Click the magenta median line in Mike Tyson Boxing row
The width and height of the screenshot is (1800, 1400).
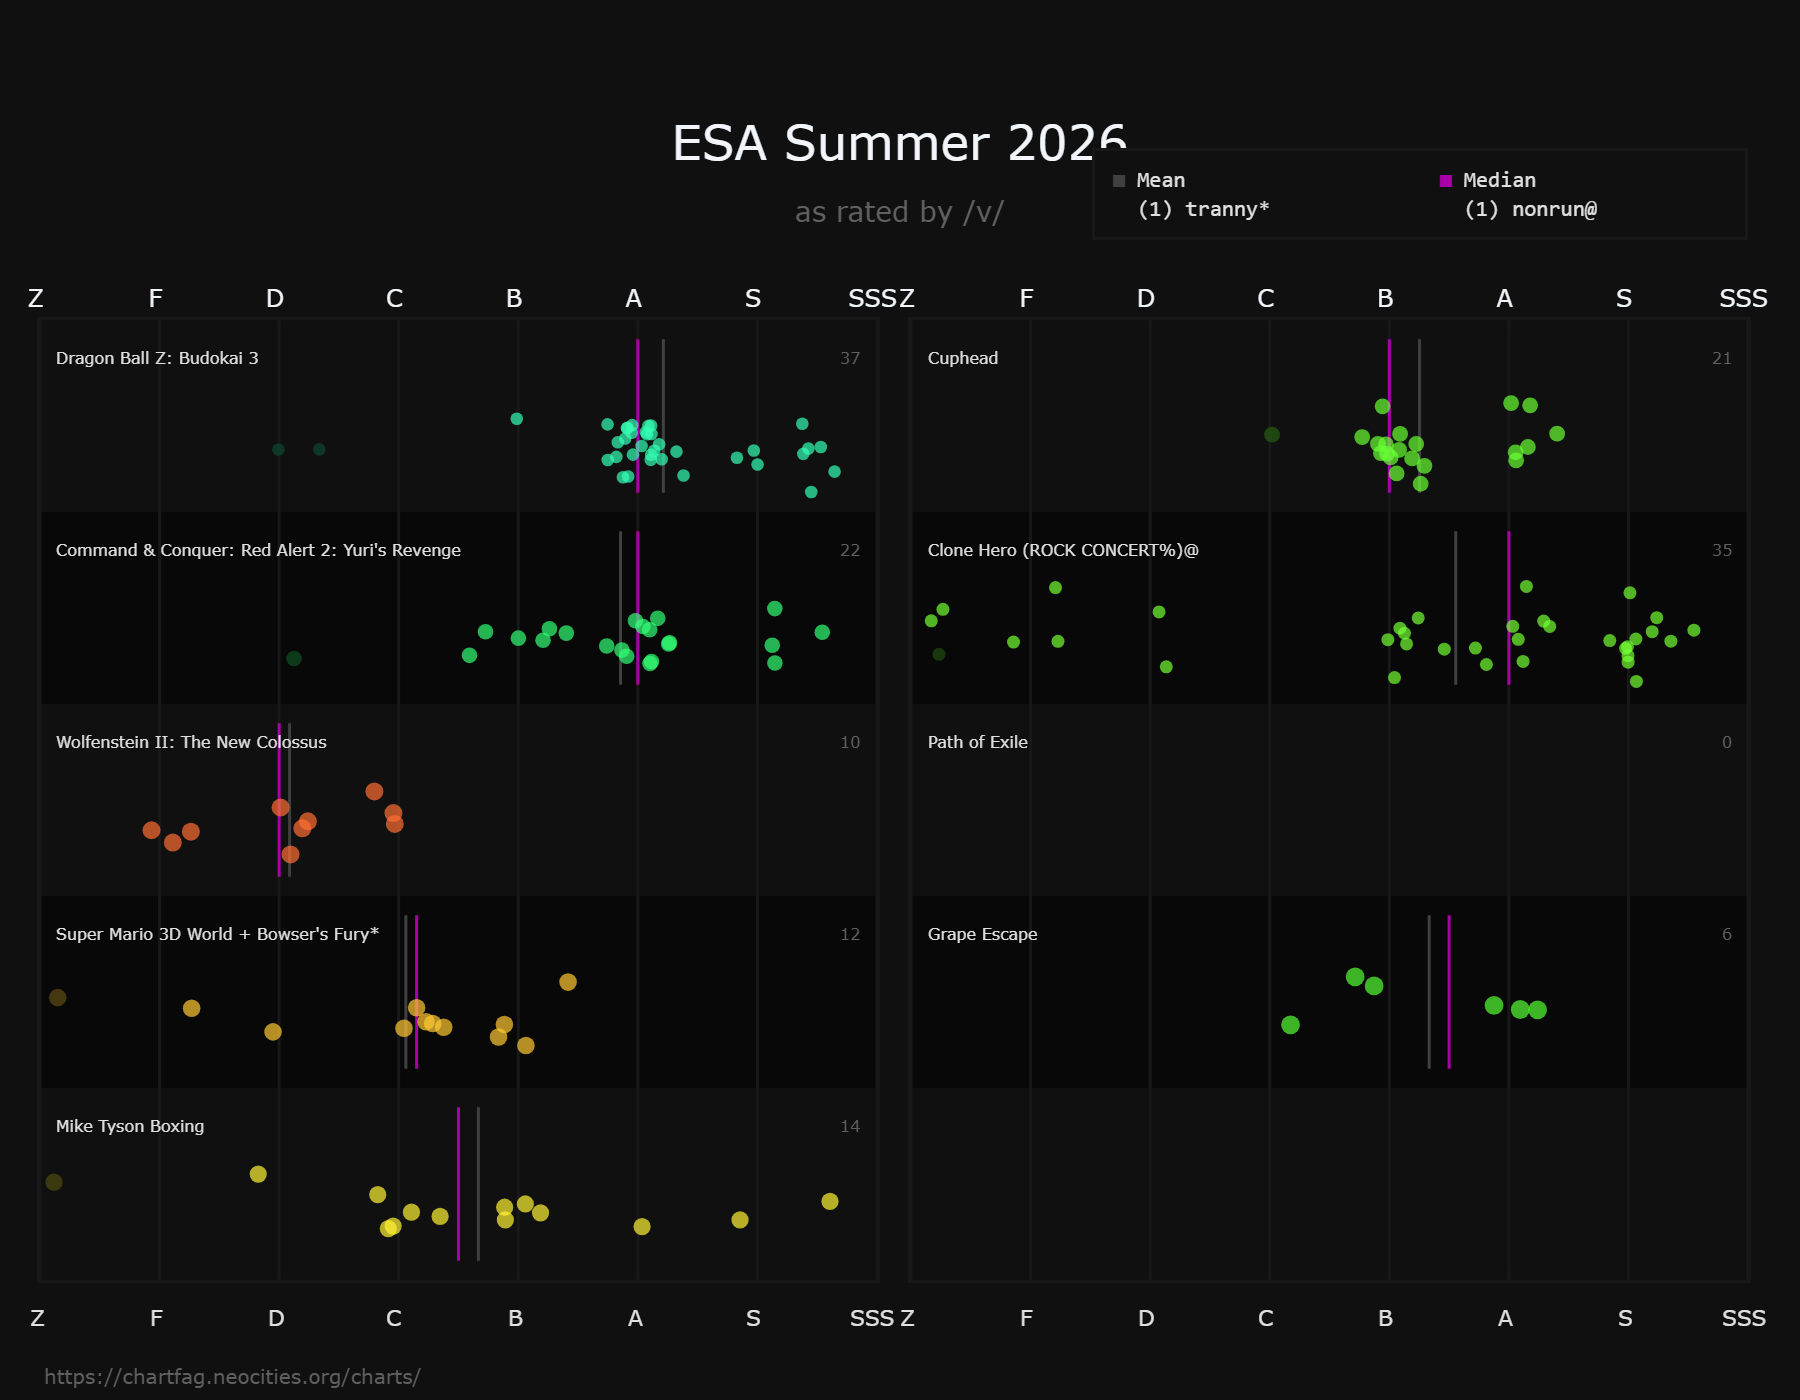click(x=458, y=1184)
